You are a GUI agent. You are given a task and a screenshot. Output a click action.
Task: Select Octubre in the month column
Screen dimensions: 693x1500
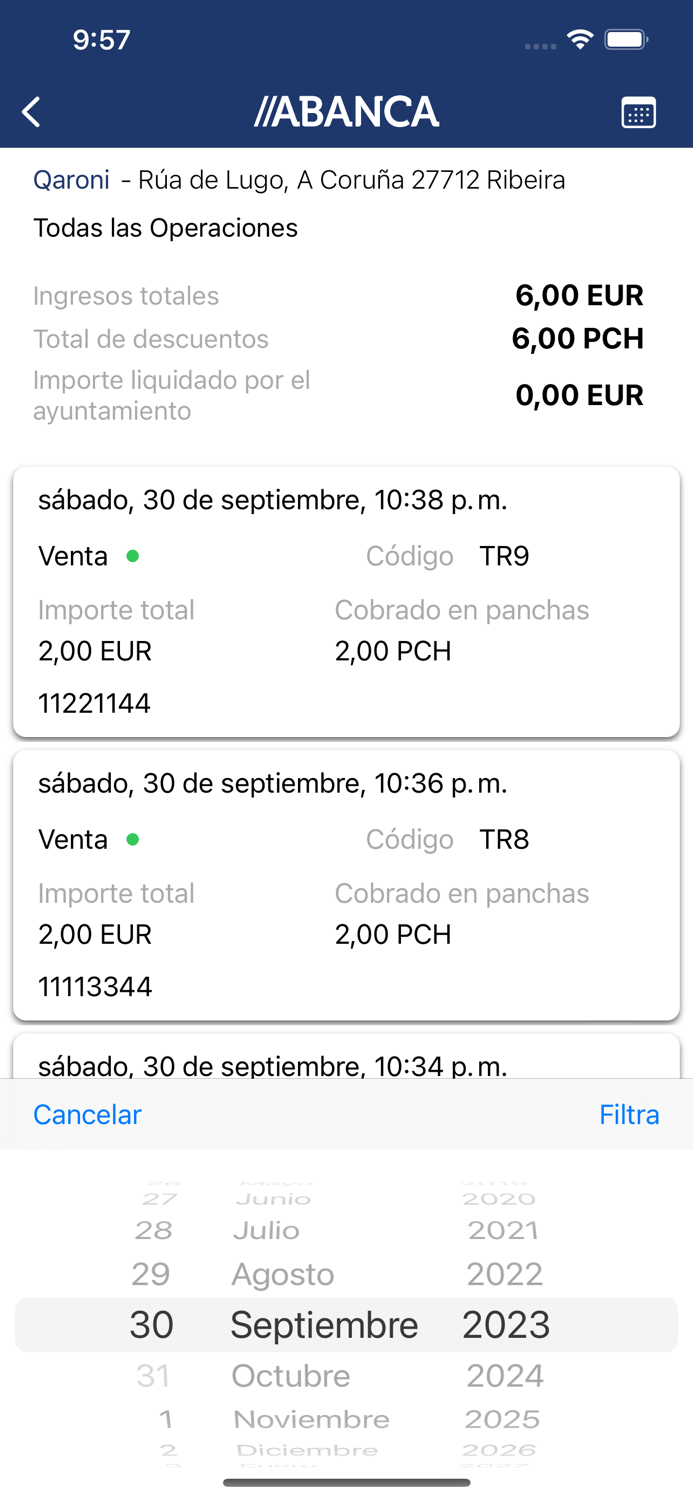coord(291,1375)
